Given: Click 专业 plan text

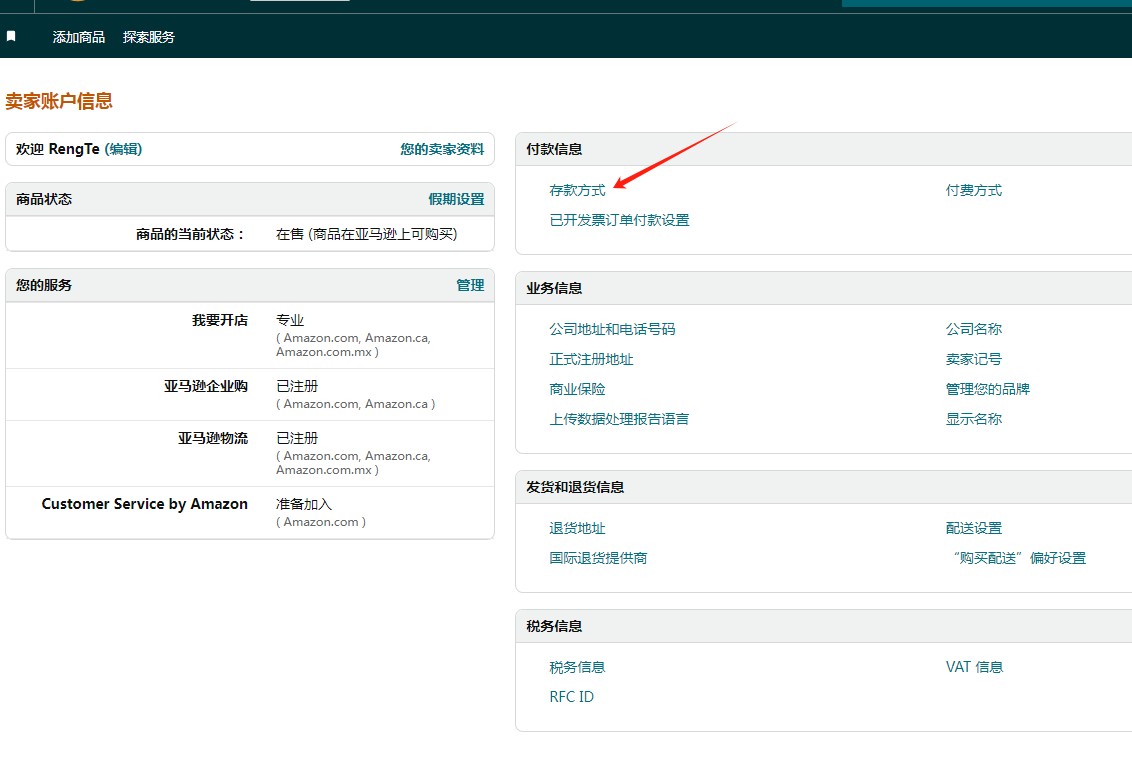Looking at the screenshot, I should pos(289,320).
